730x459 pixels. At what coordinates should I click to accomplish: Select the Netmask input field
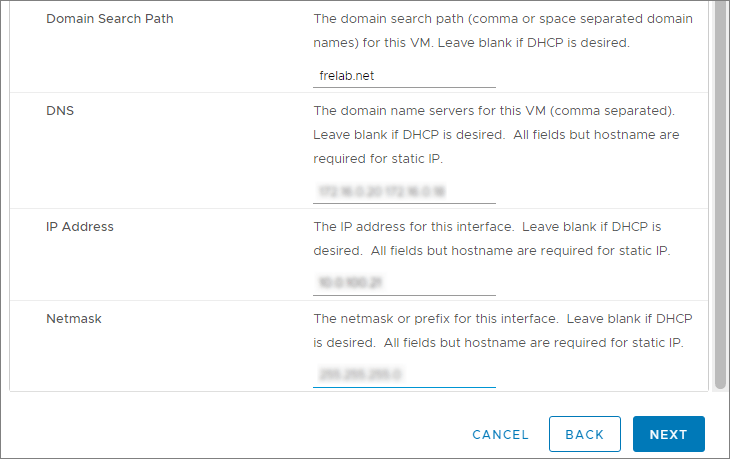click(x=404, y=376)
